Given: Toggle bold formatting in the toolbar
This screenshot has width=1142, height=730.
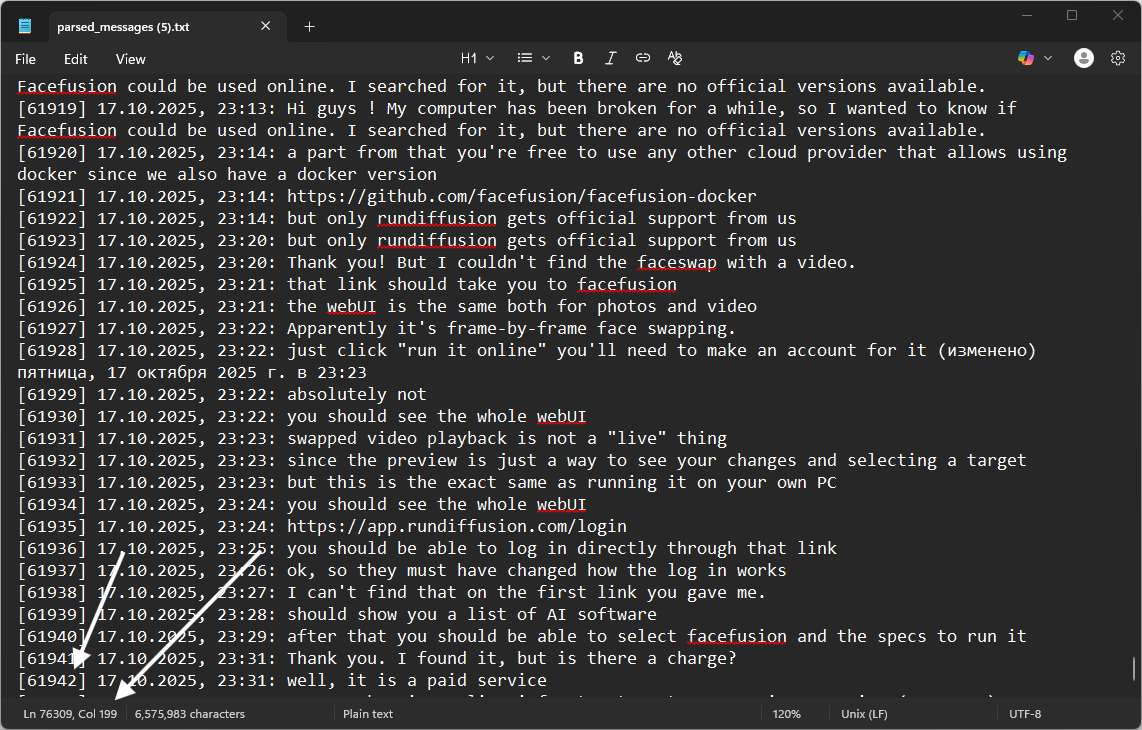Looking at the screenshot, I should pos(578,59).
